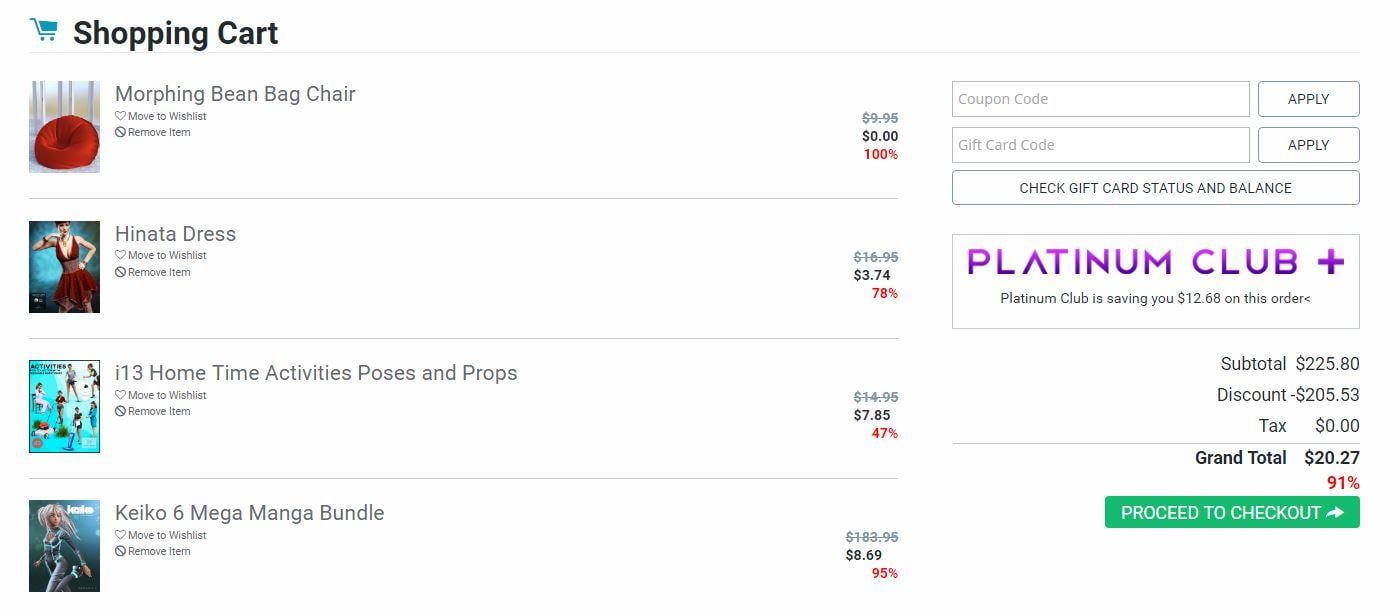Remove i13 Home Time Activities item link

(x=158, y=411)
